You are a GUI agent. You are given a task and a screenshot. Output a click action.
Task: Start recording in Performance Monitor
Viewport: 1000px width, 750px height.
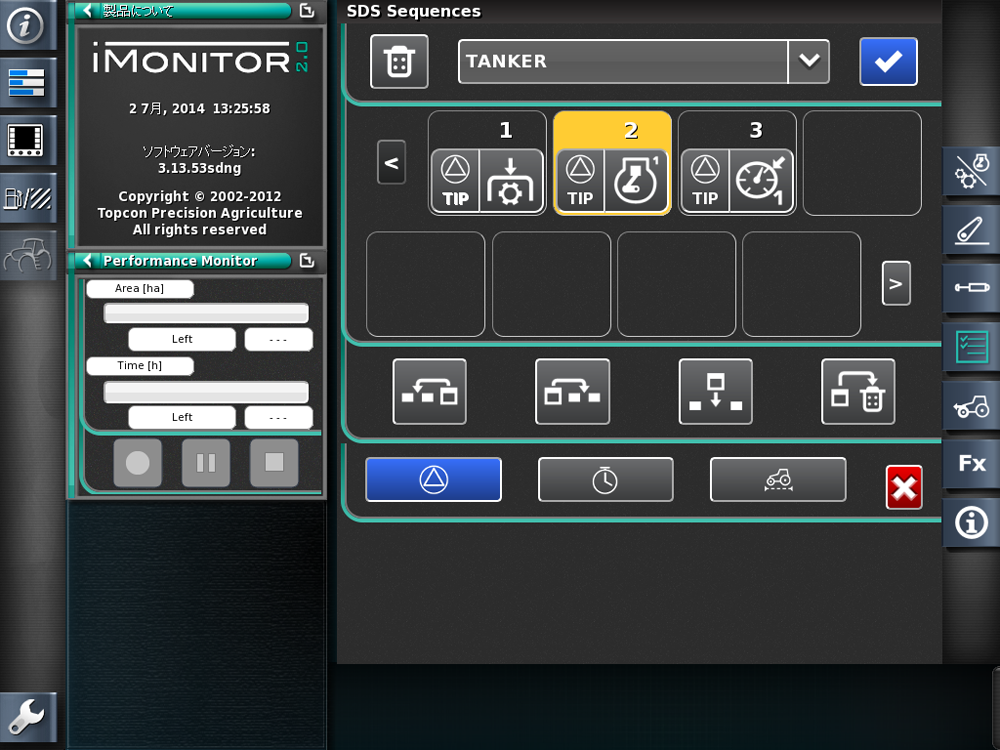pyautogui.click(x=138, y=463)
